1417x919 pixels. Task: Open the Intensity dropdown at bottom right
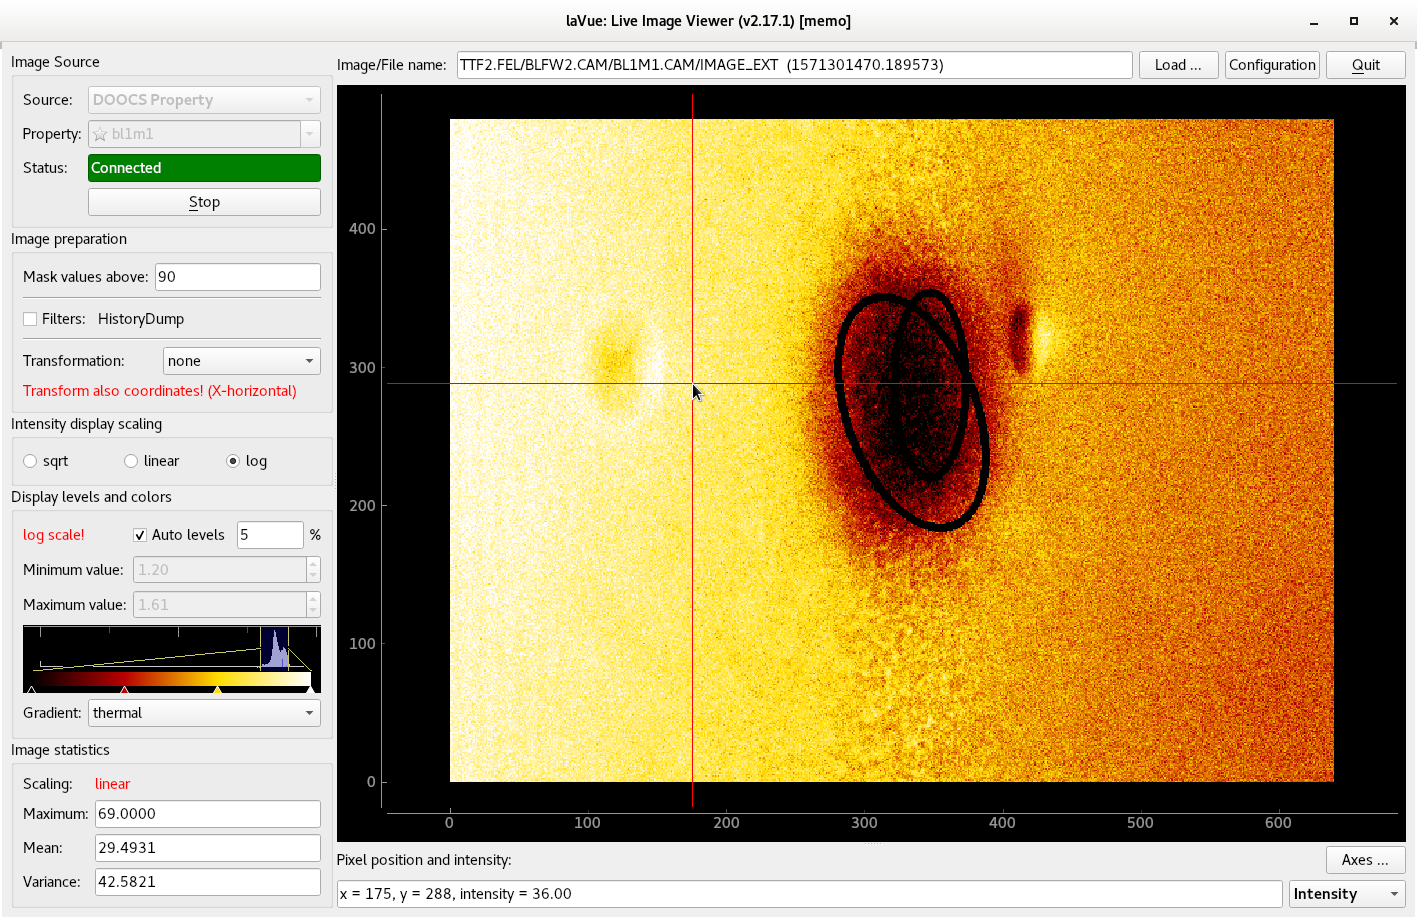[1346, 894]
